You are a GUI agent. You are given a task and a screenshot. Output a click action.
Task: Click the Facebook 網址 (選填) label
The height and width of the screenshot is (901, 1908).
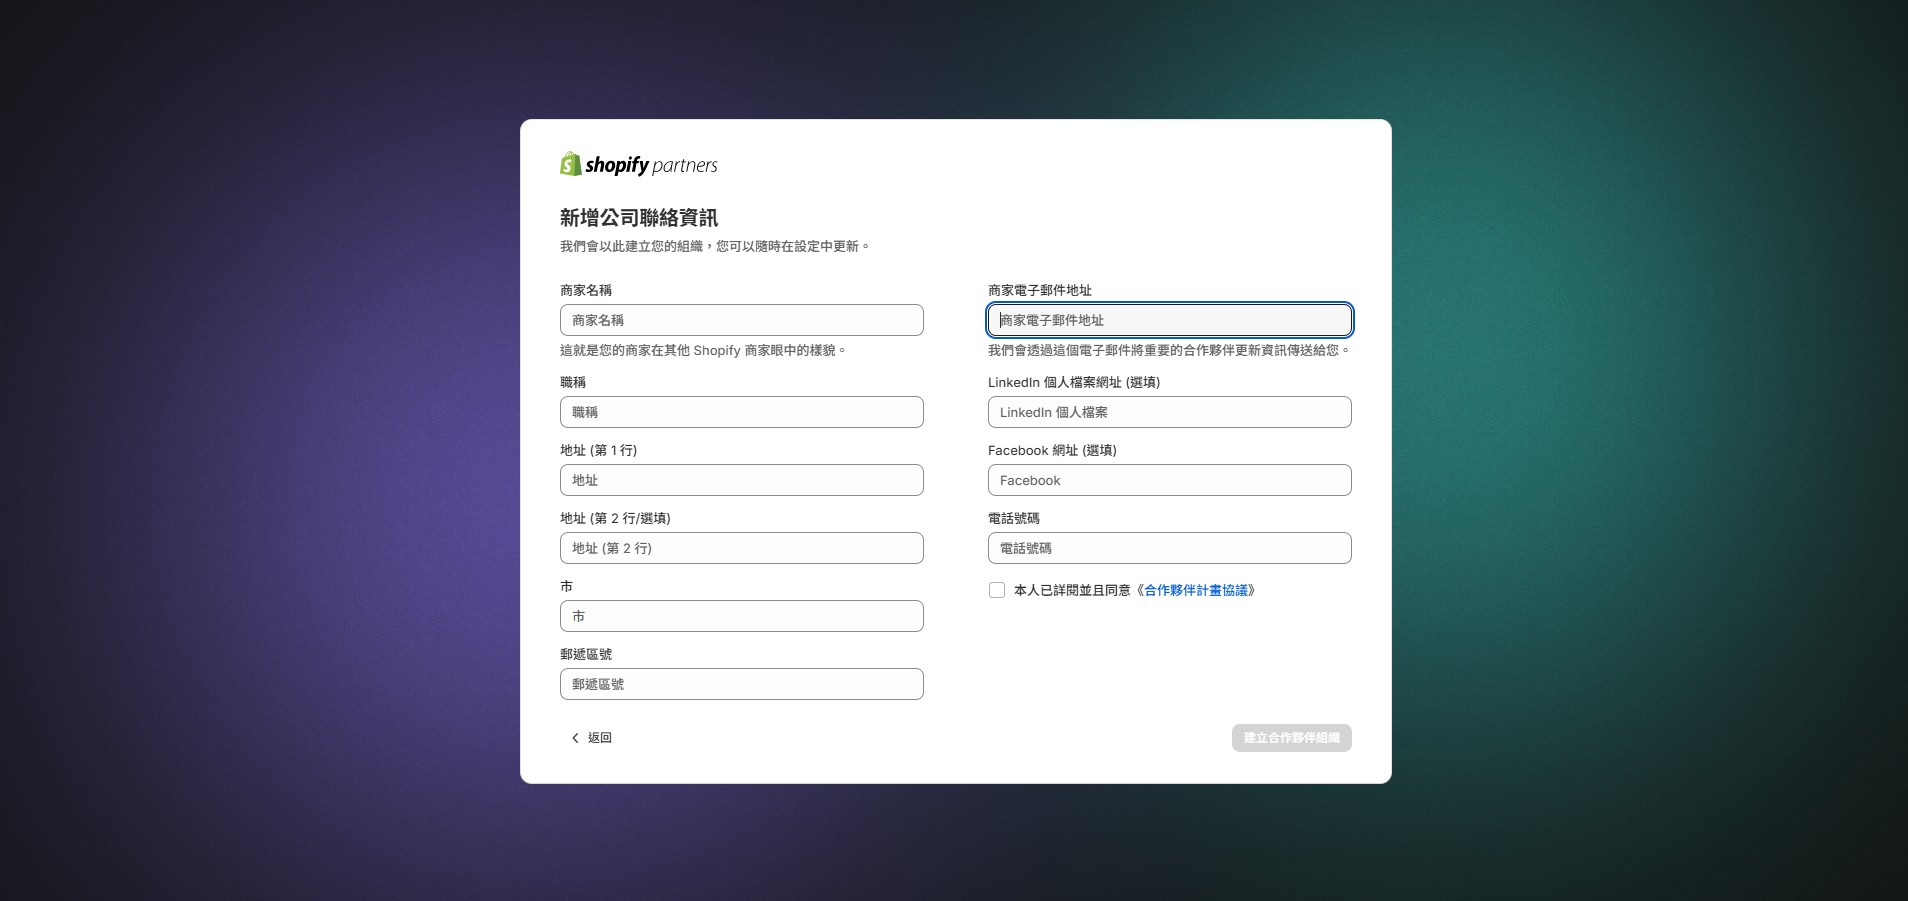click(1052, 450)
